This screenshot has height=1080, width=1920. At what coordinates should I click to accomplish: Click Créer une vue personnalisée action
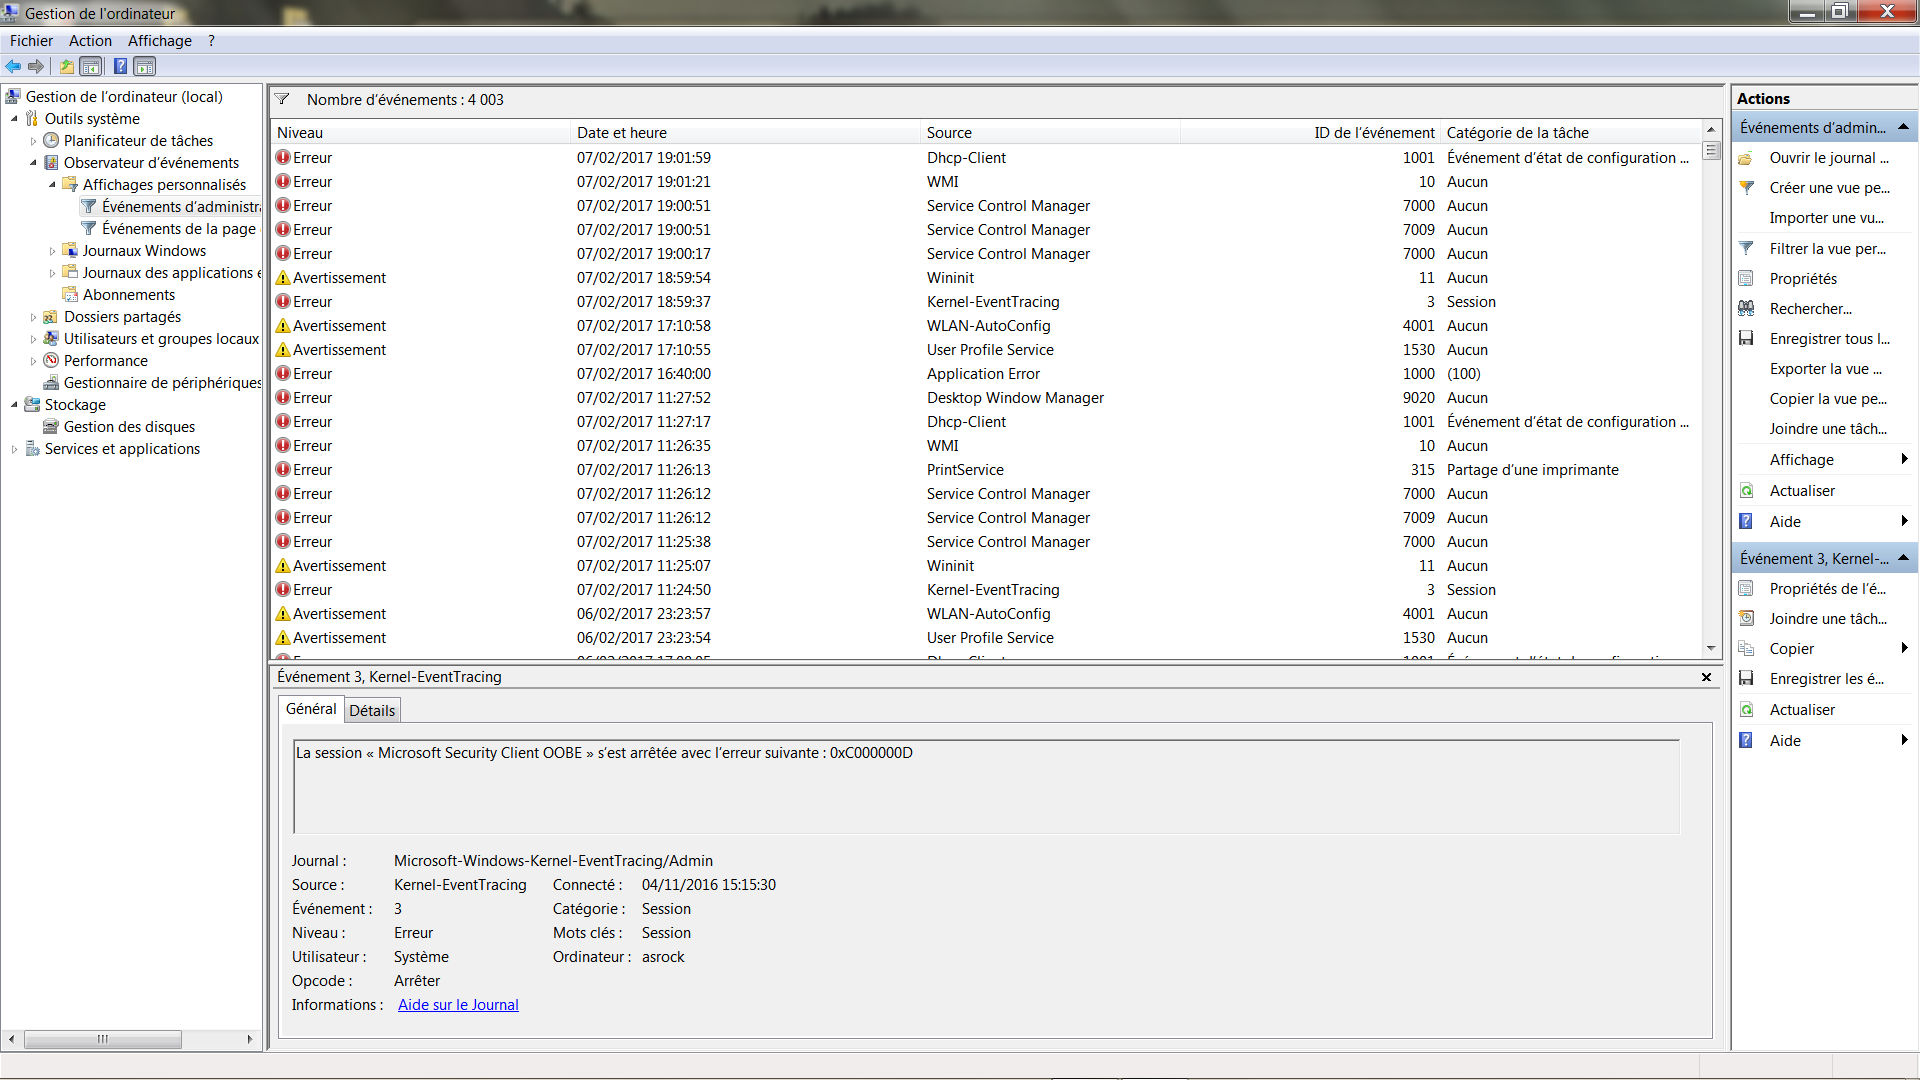pos(1828,188)
